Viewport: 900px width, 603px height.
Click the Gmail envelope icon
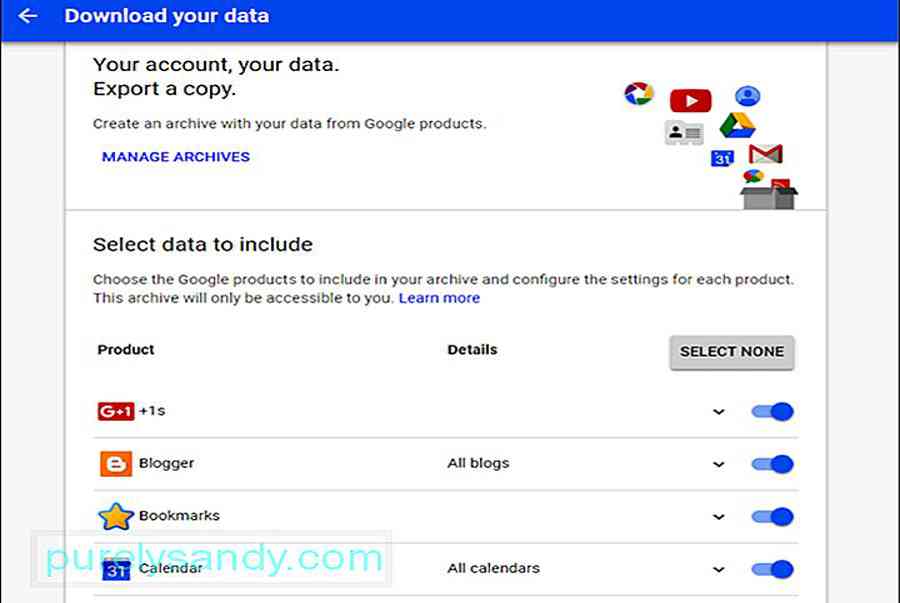click(x=765, y=154)
